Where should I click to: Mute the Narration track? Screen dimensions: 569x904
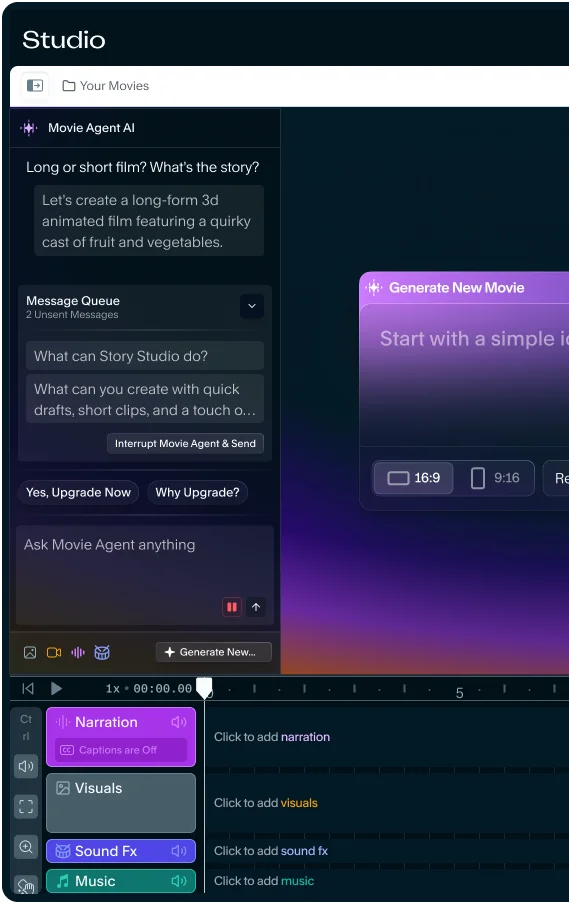click(179, 722)
